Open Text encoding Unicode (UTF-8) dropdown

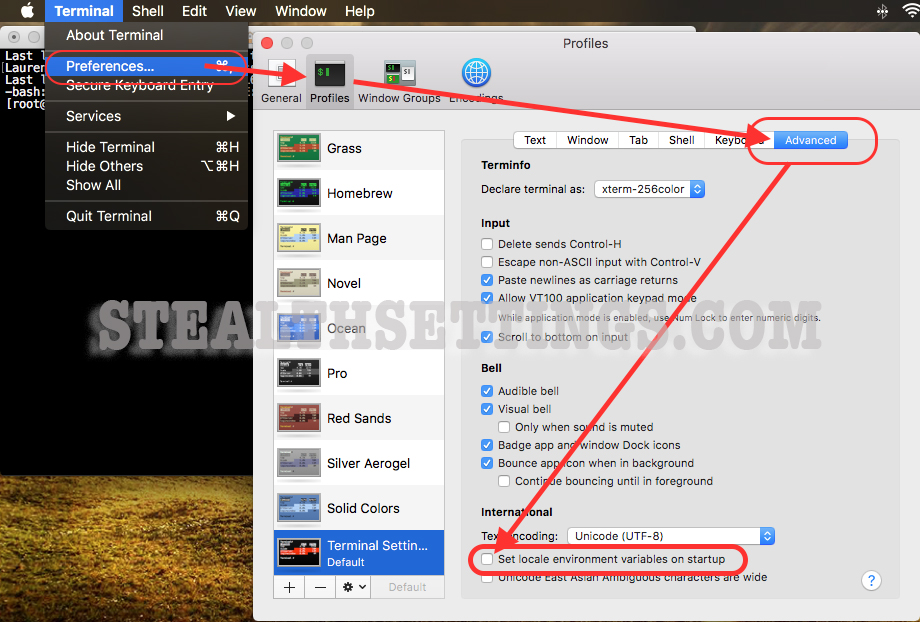click(x=670, y=536)
